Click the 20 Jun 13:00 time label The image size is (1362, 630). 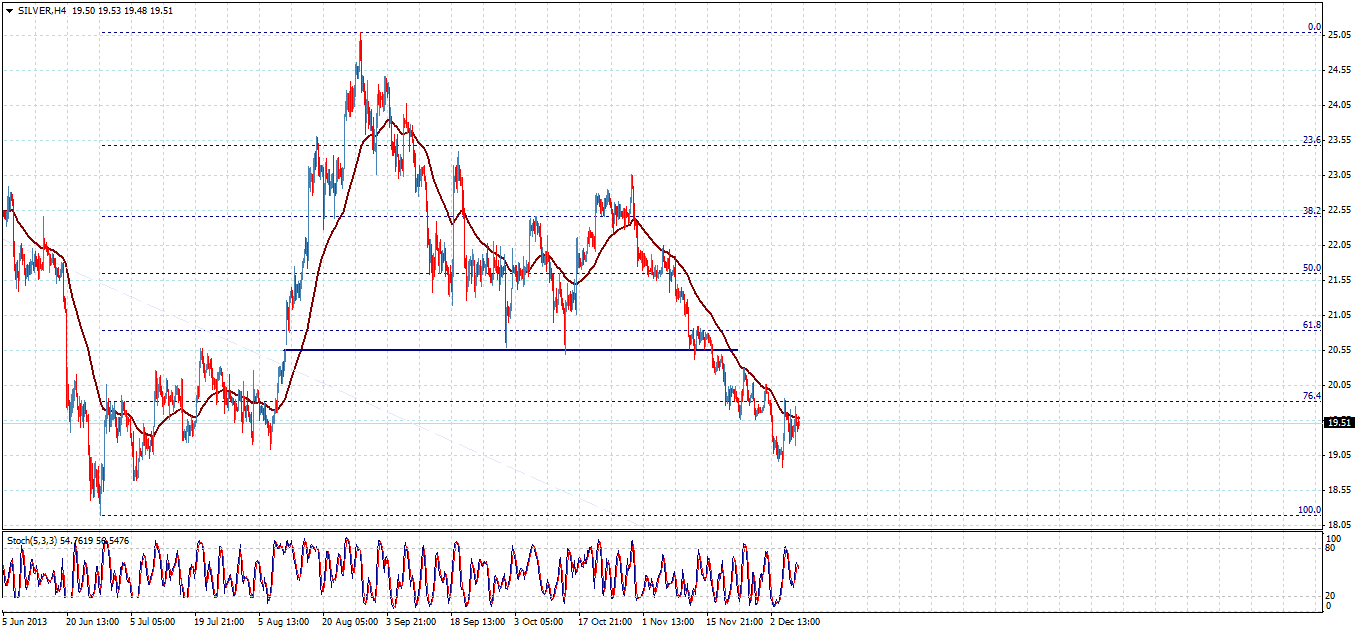pos(94,621)
